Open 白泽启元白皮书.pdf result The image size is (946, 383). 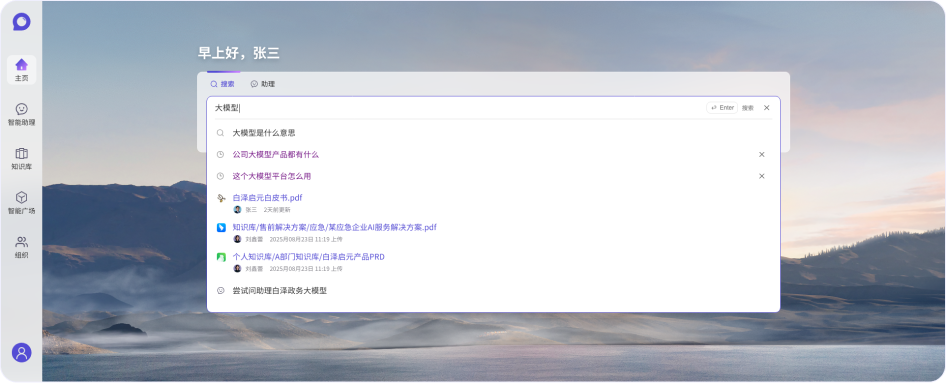[x=267, y=198]
